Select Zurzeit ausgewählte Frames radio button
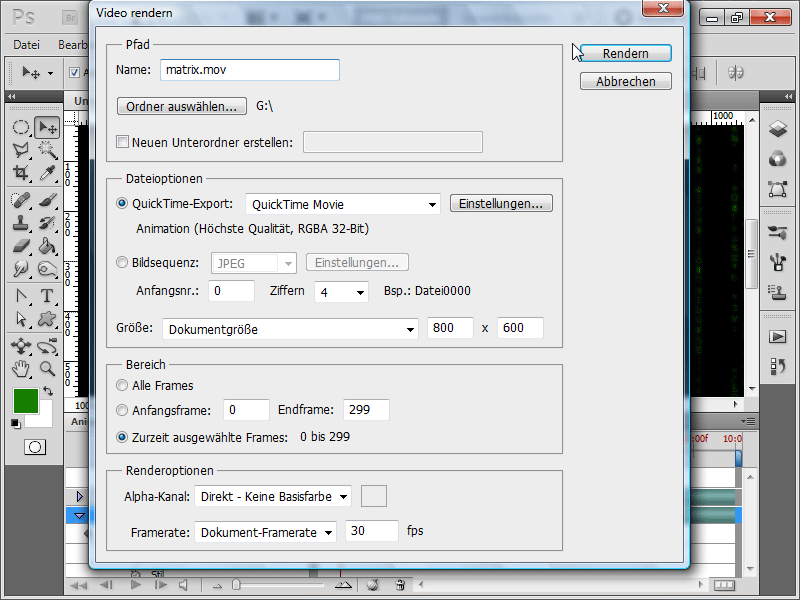Image resolution: width=800 pixels, height=600 pixels. coord(122,437)
